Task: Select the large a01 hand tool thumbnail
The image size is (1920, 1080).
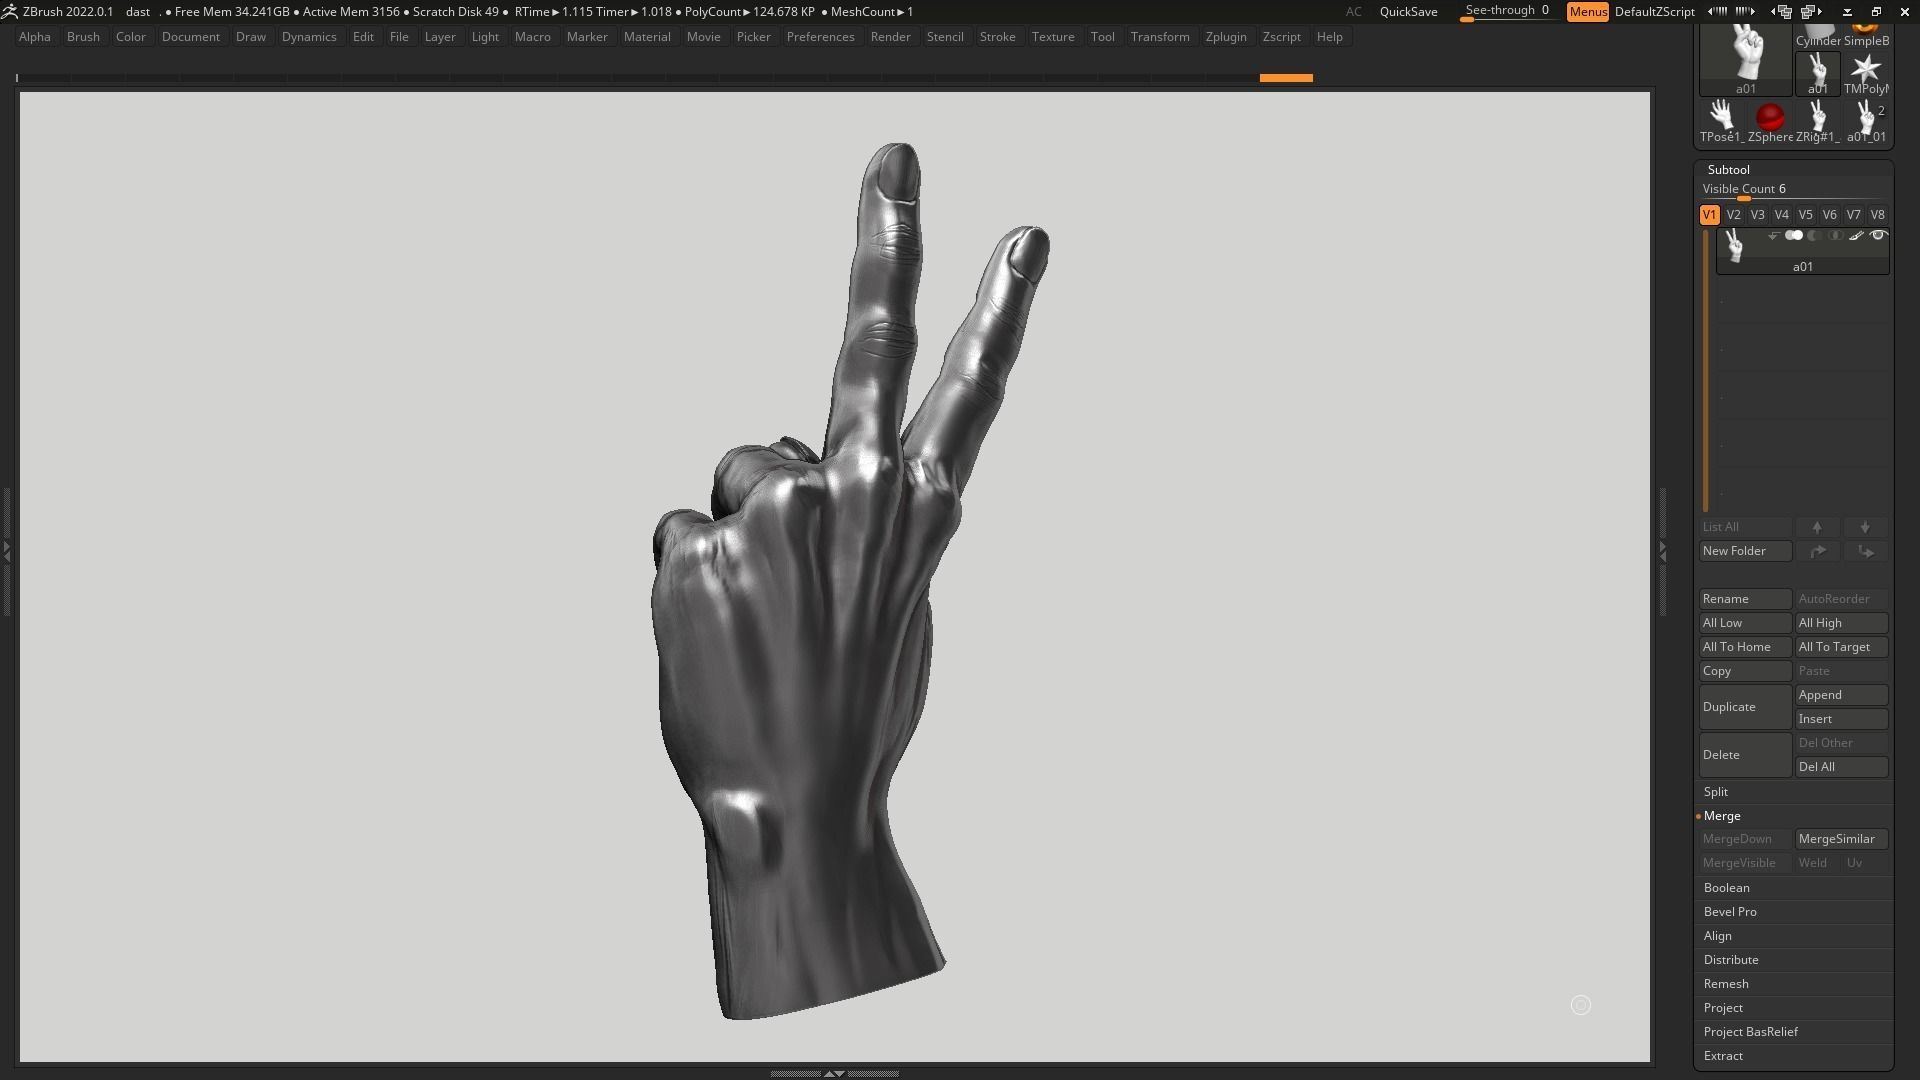Action: click(x=1746, y=58)
